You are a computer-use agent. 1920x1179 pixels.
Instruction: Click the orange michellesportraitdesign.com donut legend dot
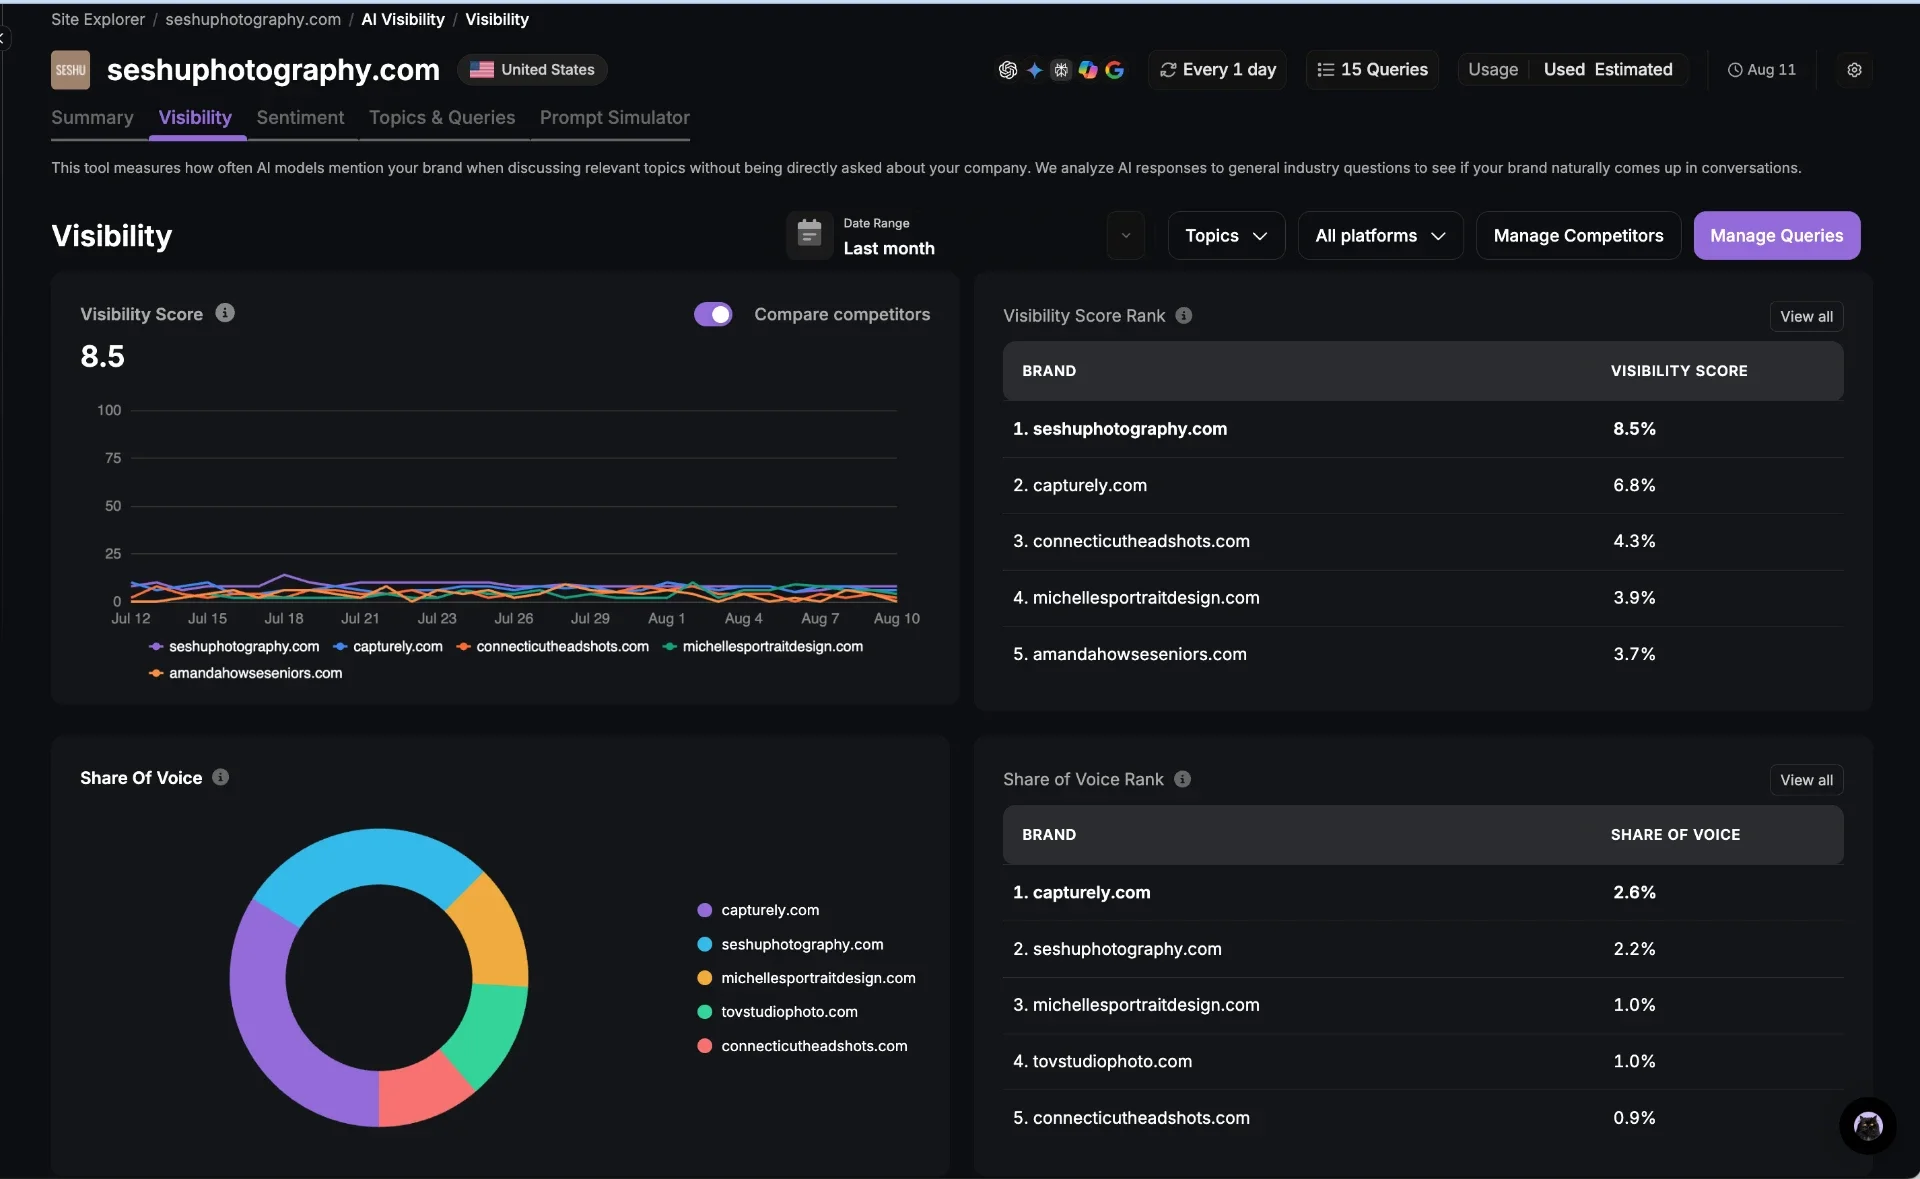coord(704,979)
